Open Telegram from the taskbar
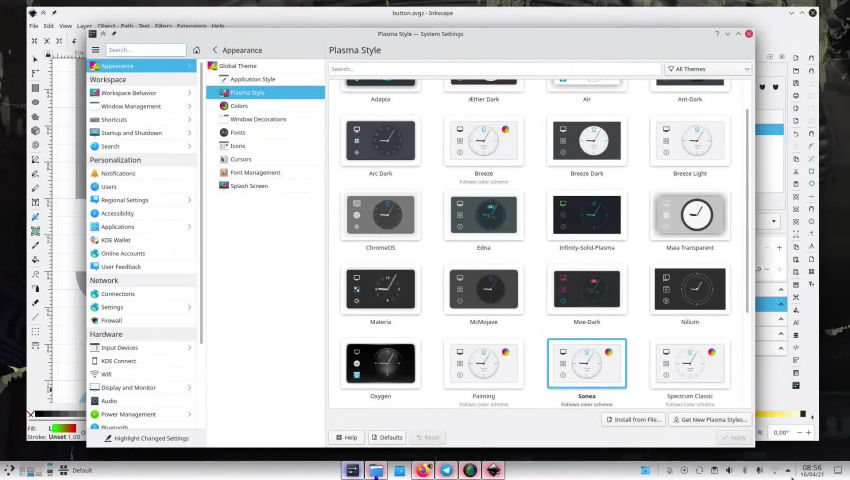Screen dimensions: 850x480 (447, 470)
